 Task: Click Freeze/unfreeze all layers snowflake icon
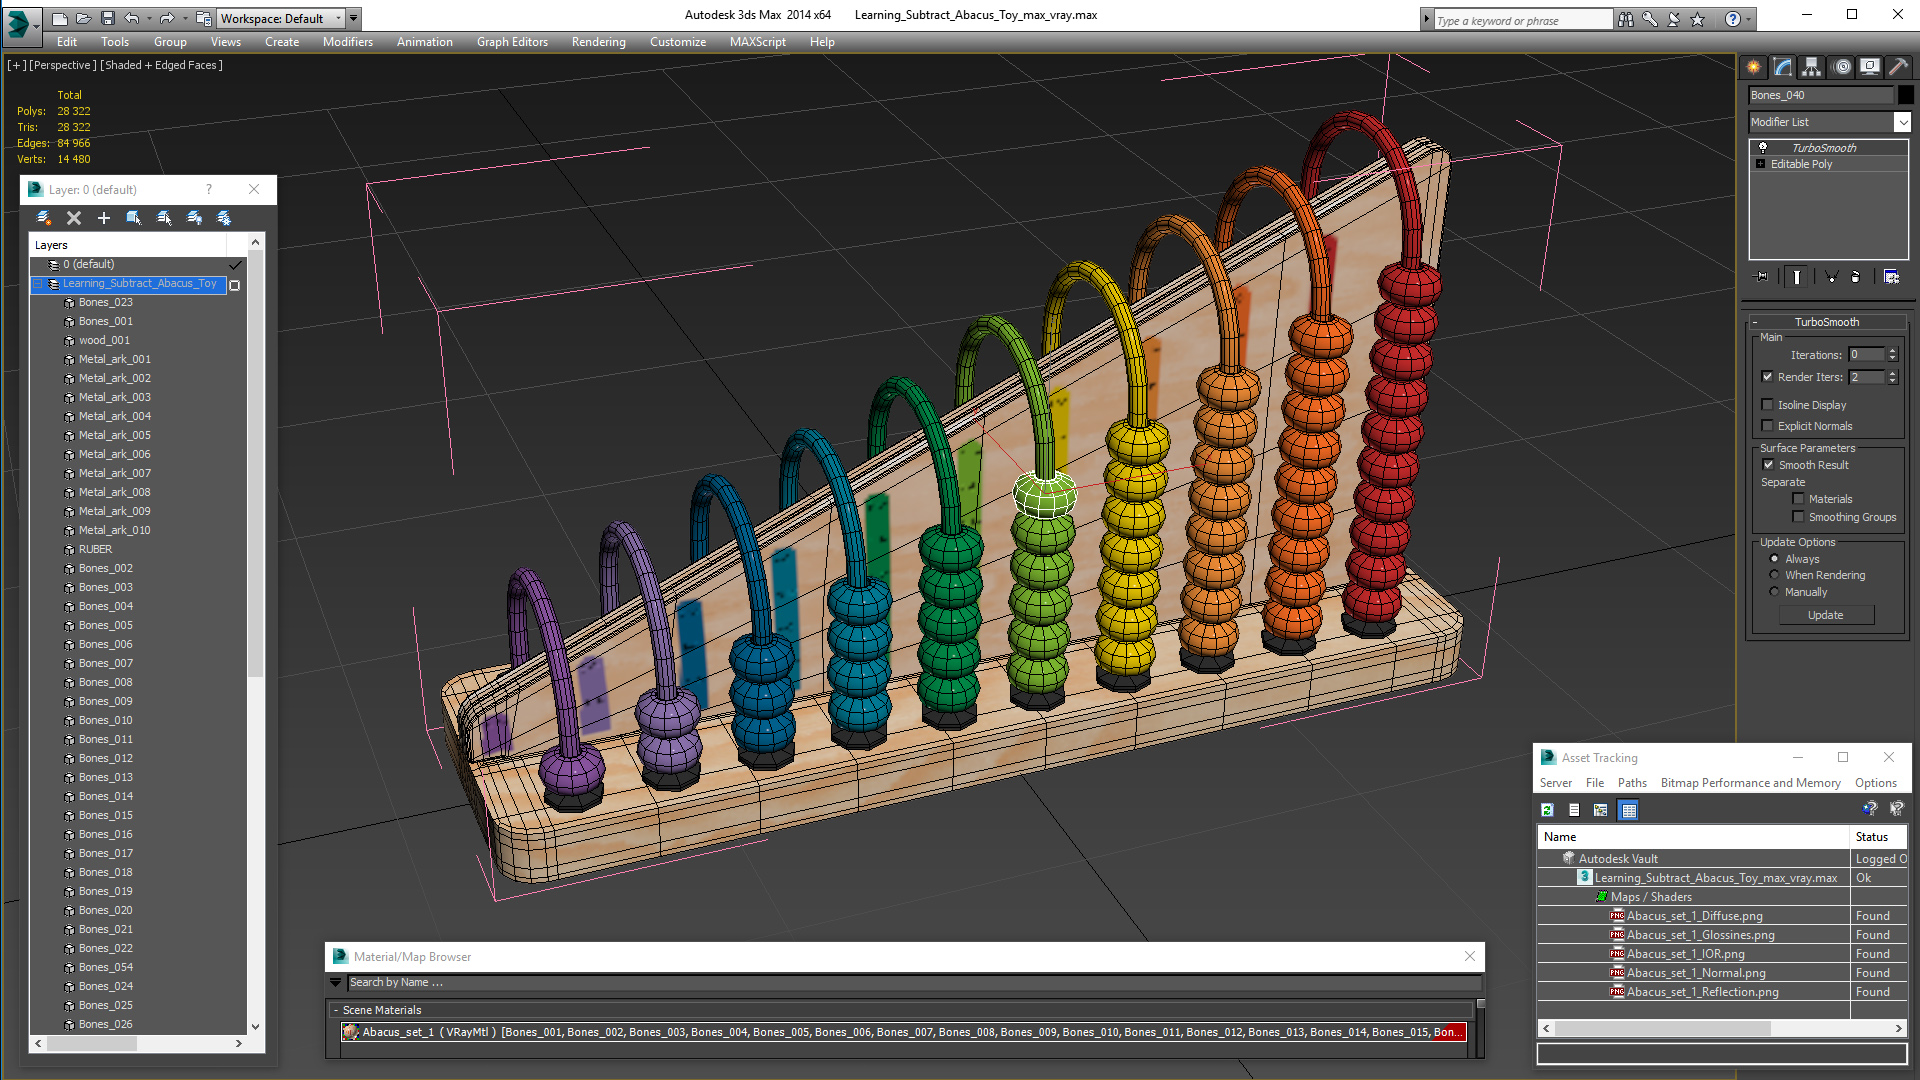(224, 218)
